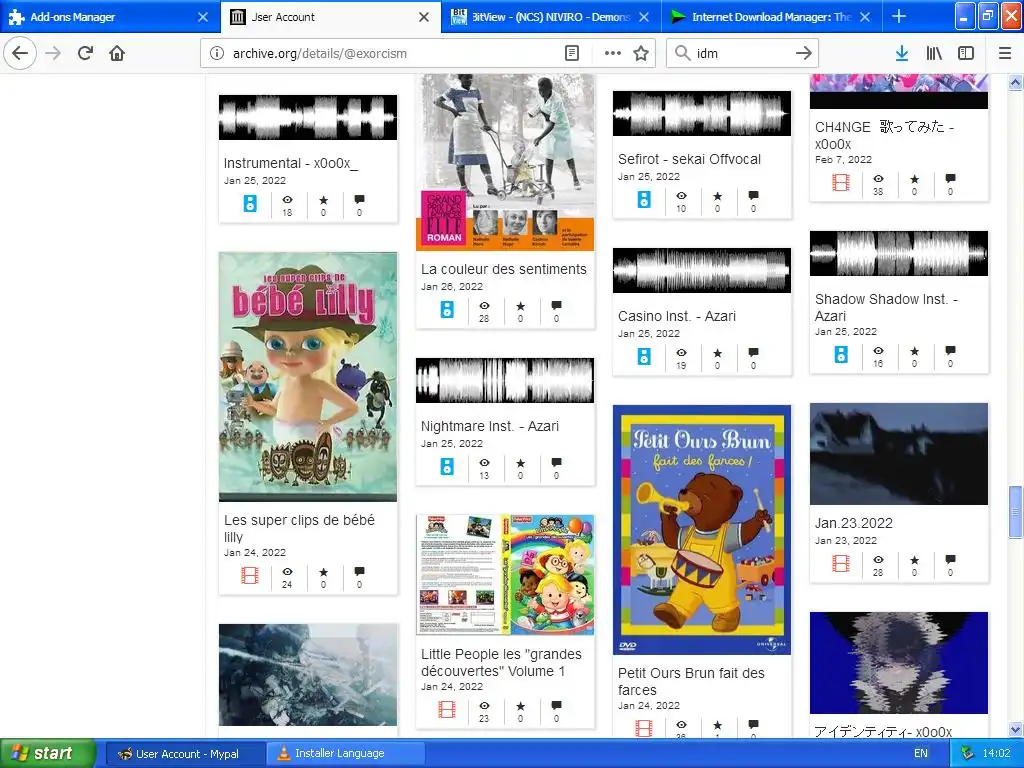Viewport: 1024px width, 768px height.
Task: Open the browser home page
Action: (x=117, y=53)
